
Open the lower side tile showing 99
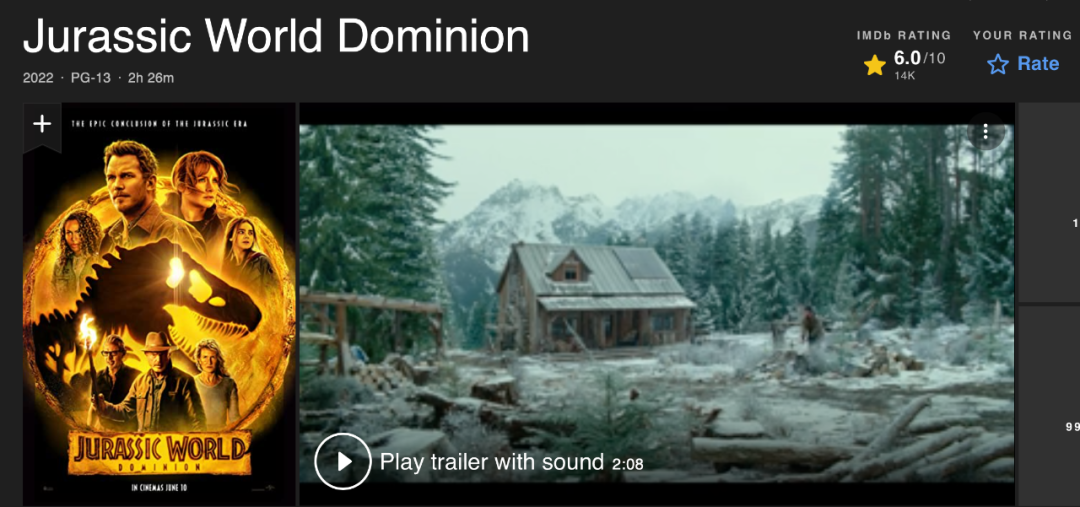click(x=1049, y=406)
